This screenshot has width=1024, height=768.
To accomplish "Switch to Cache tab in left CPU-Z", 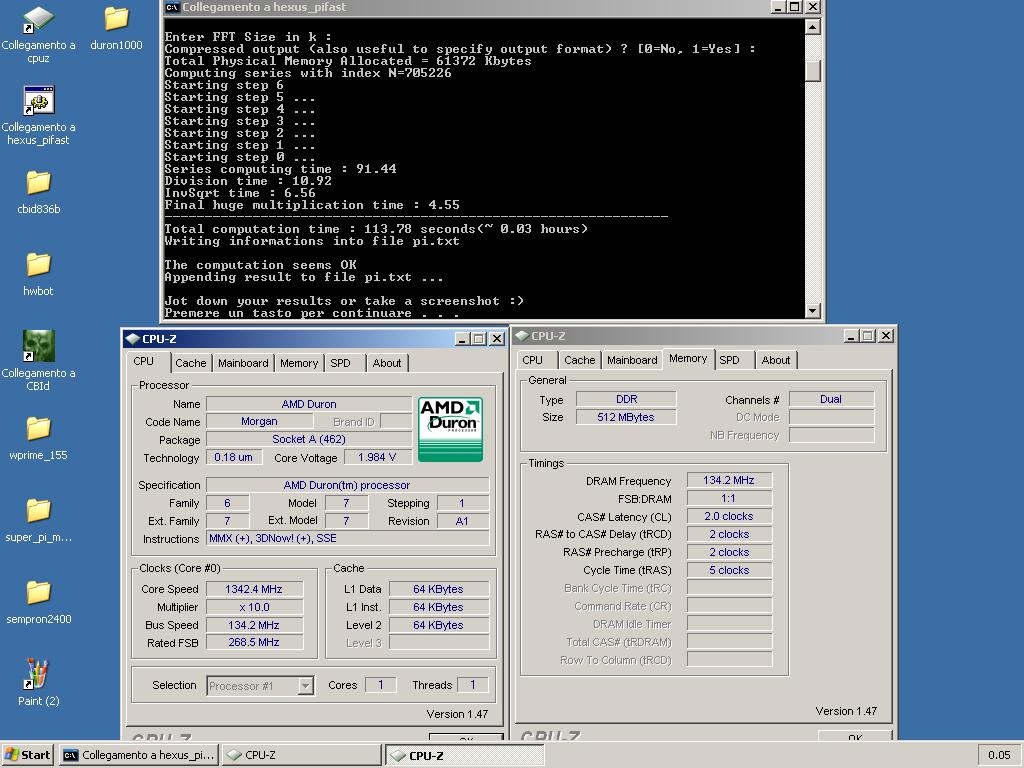I will (191, 363).
